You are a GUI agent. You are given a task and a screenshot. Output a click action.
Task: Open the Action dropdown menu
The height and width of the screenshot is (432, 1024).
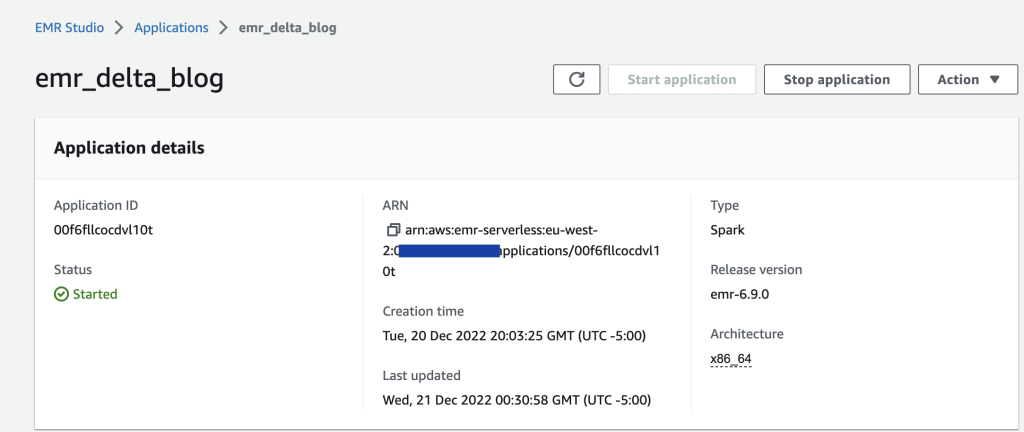[x=968, y=80]
